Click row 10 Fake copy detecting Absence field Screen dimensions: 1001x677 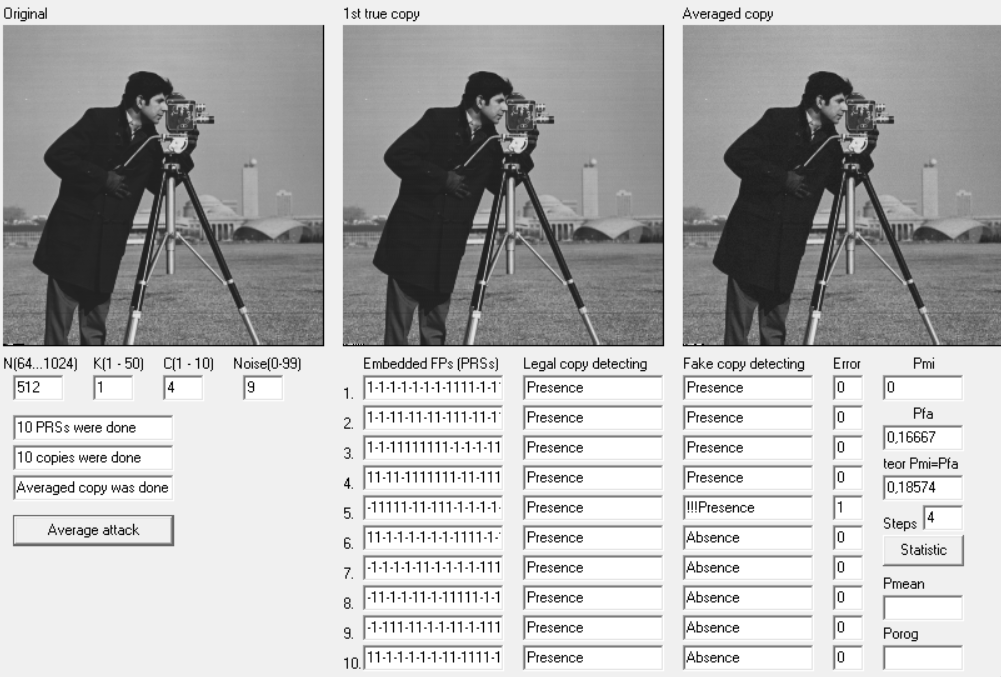coord(748,658)
